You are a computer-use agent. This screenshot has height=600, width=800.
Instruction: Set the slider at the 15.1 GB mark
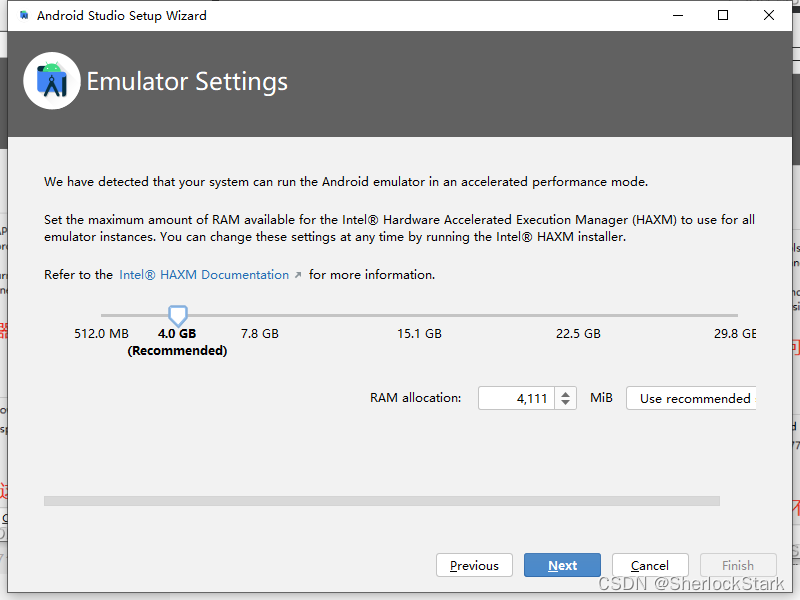[419, 315]
